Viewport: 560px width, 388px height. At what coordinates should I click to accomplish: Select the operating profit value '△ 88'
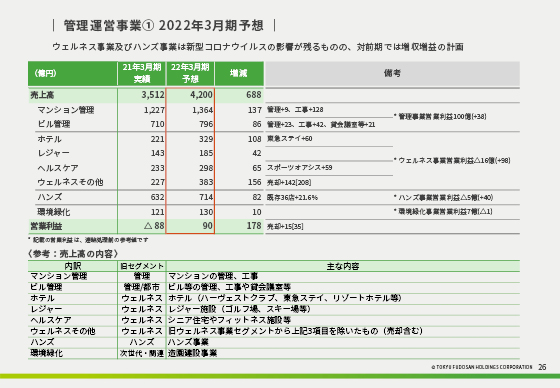154,226
